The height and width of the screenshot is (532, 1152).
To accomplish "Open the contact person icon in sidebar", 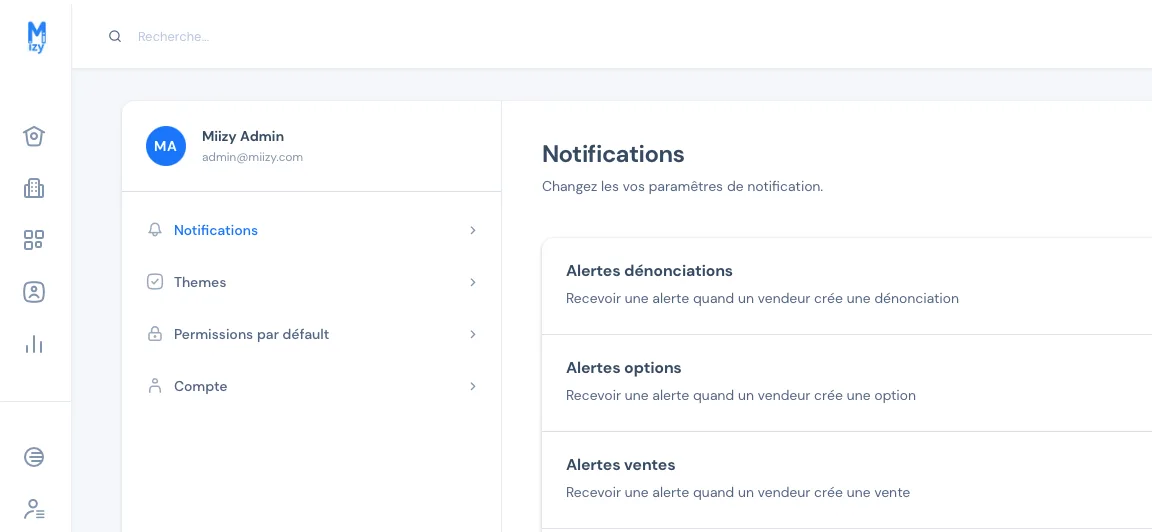I will click(34, 292).
